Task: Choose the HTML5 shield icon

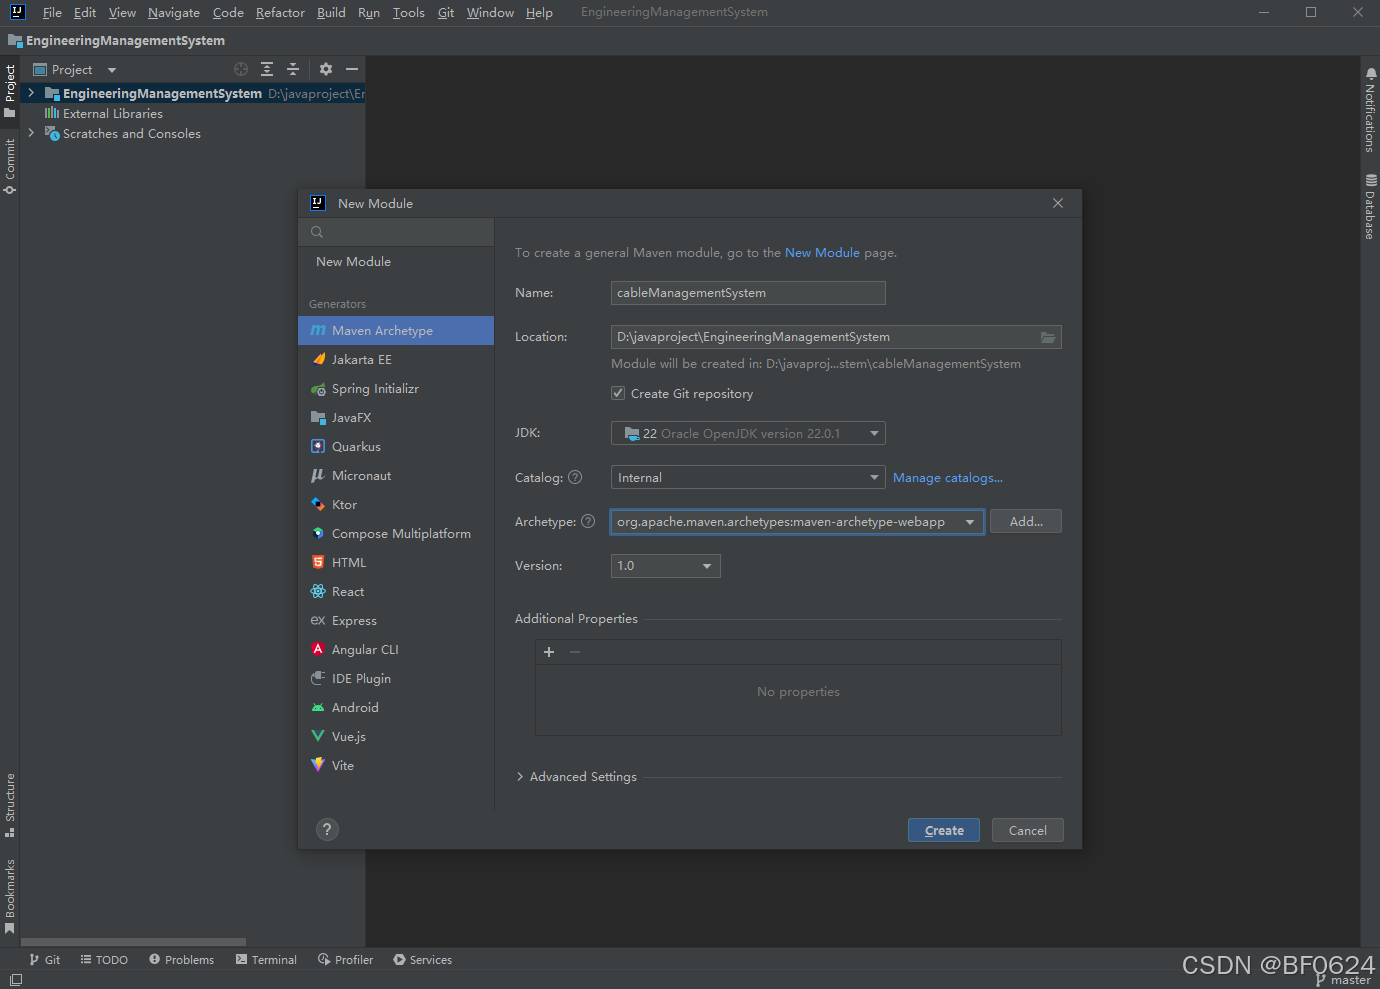Action: coord(318,562)
